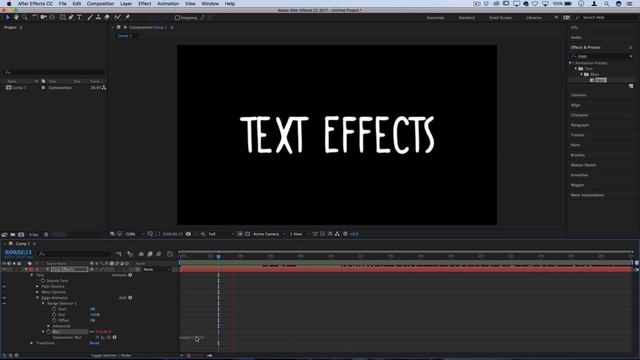Open layer parent None dropdown

[156, 269]
